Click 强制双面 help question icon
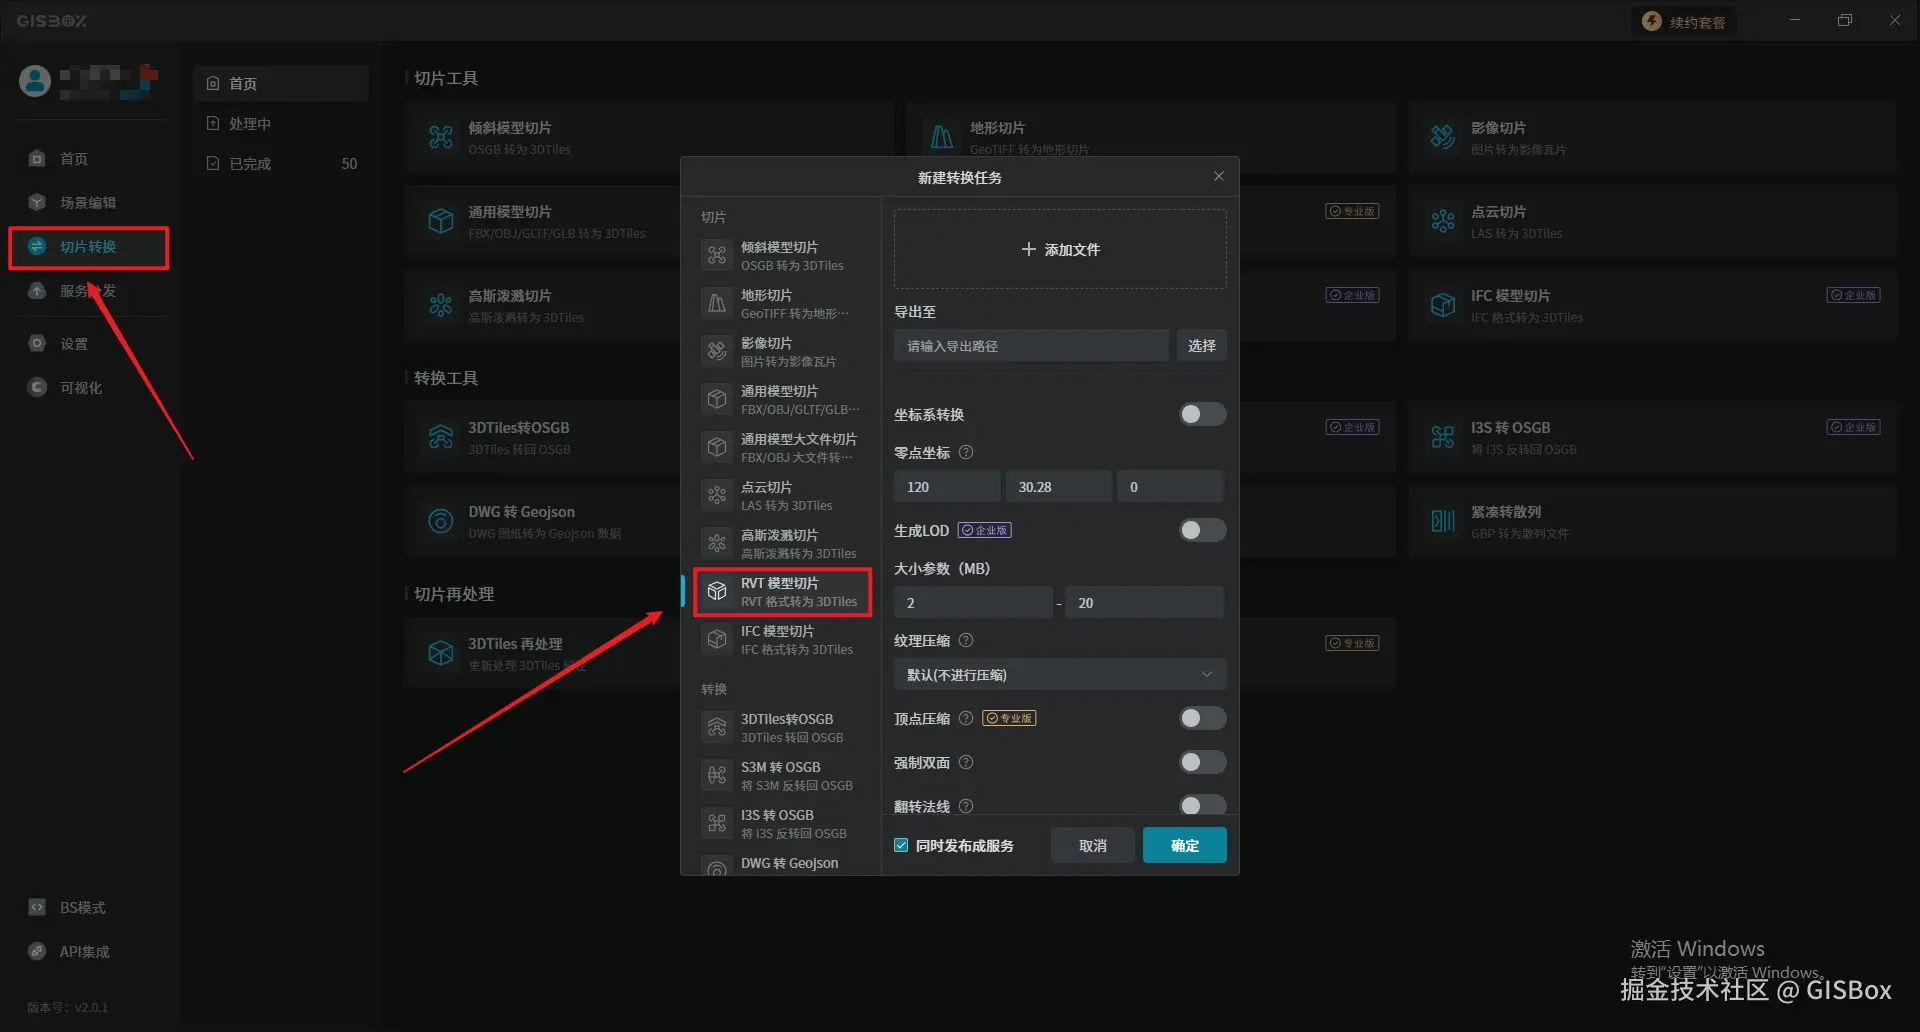This screenshot has height=1032, width=1920. (966, 762)
